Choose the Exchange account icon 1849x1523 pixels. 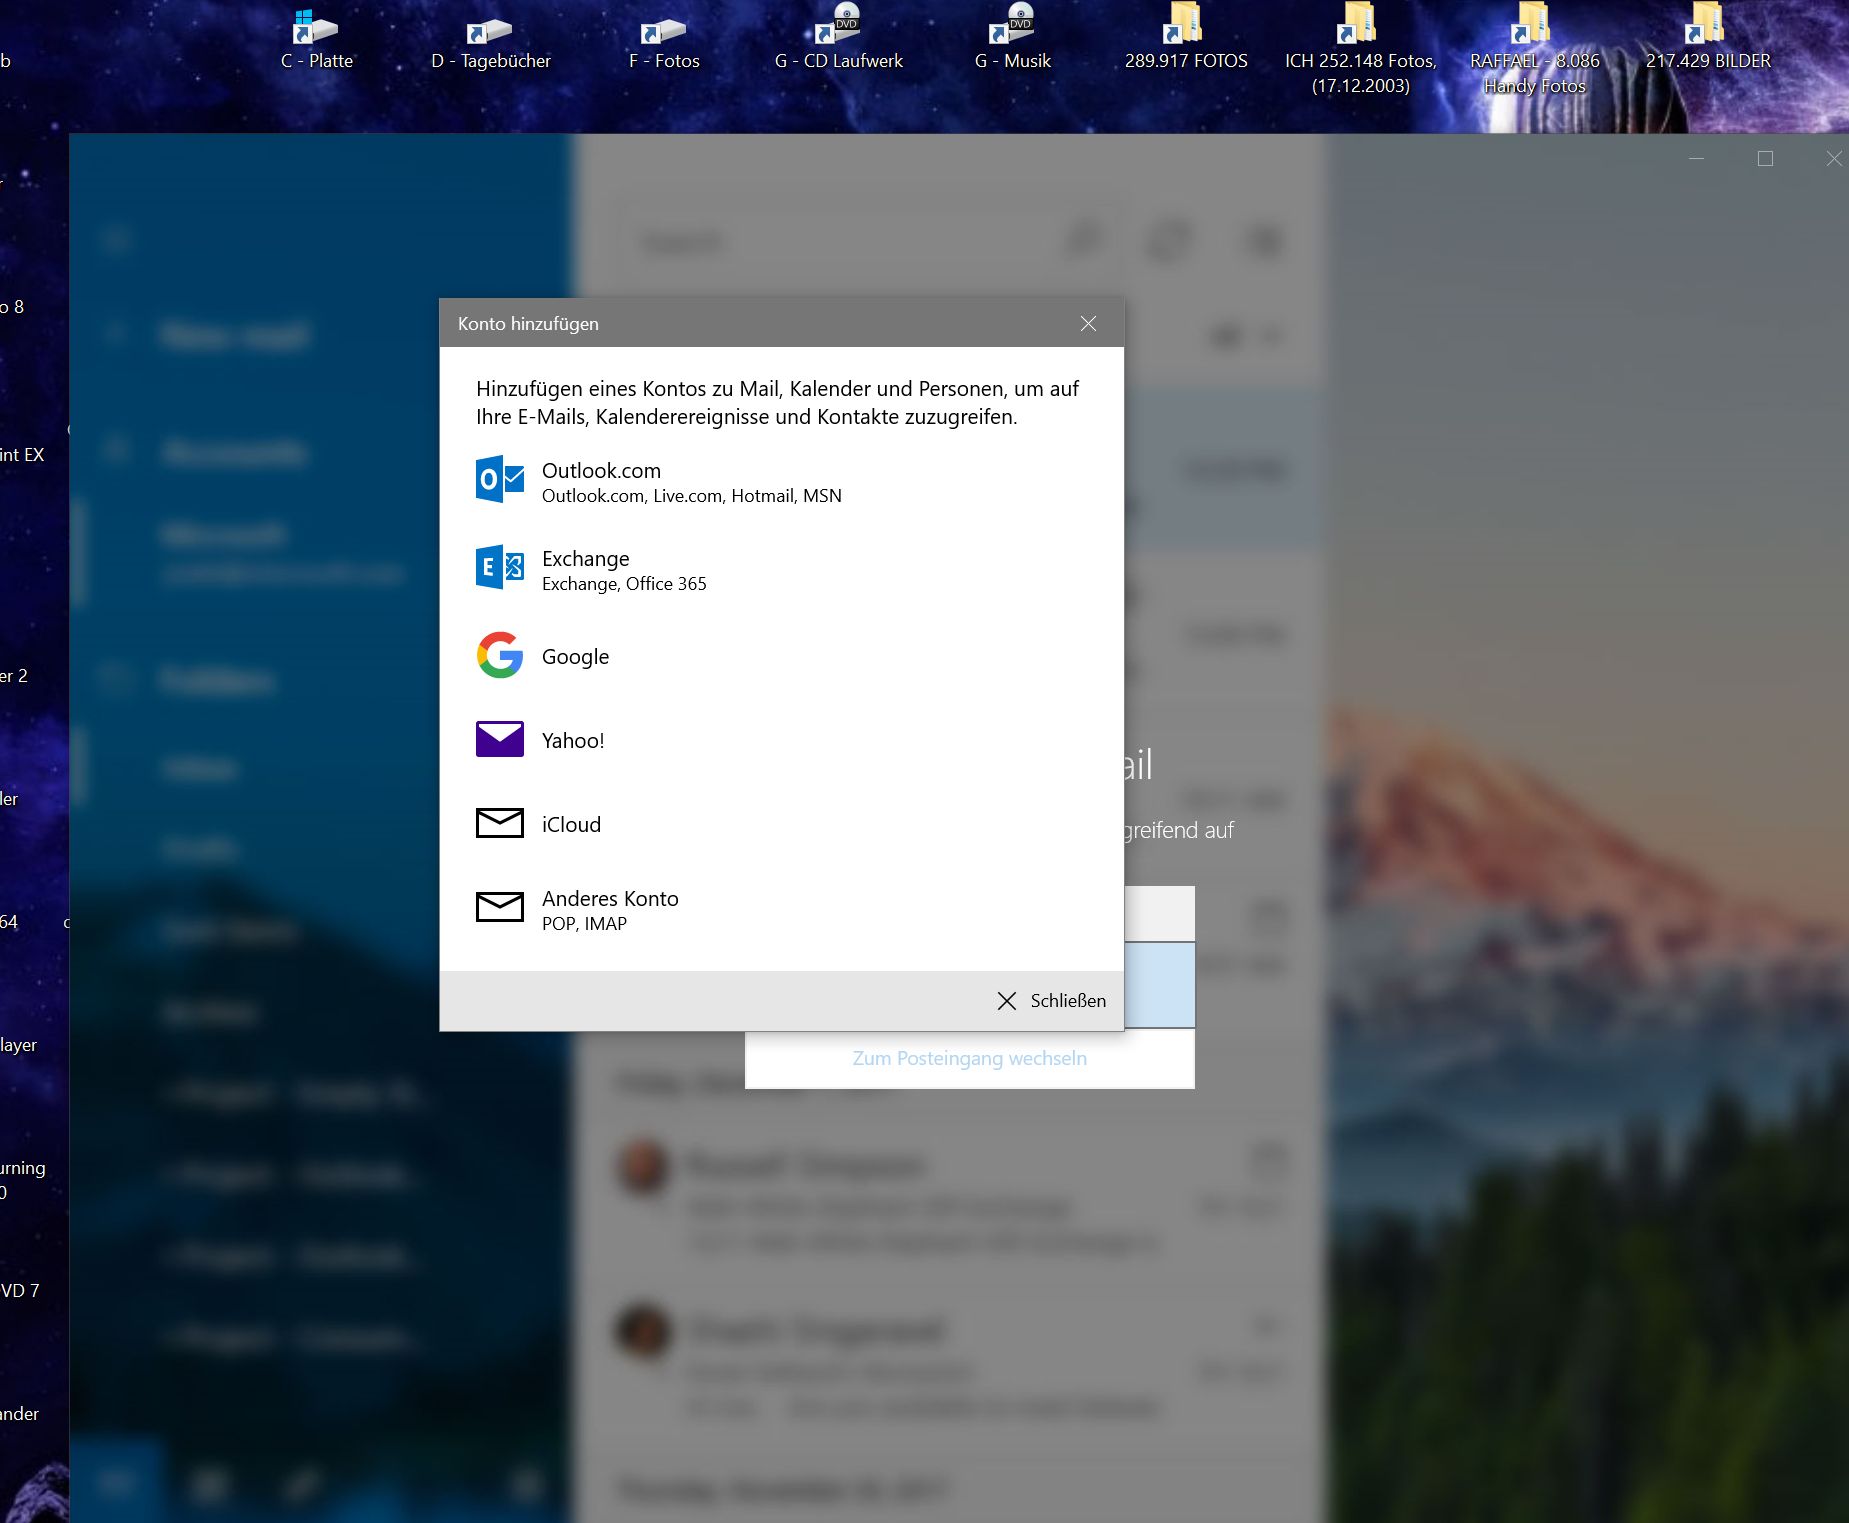tap(500, 567)
